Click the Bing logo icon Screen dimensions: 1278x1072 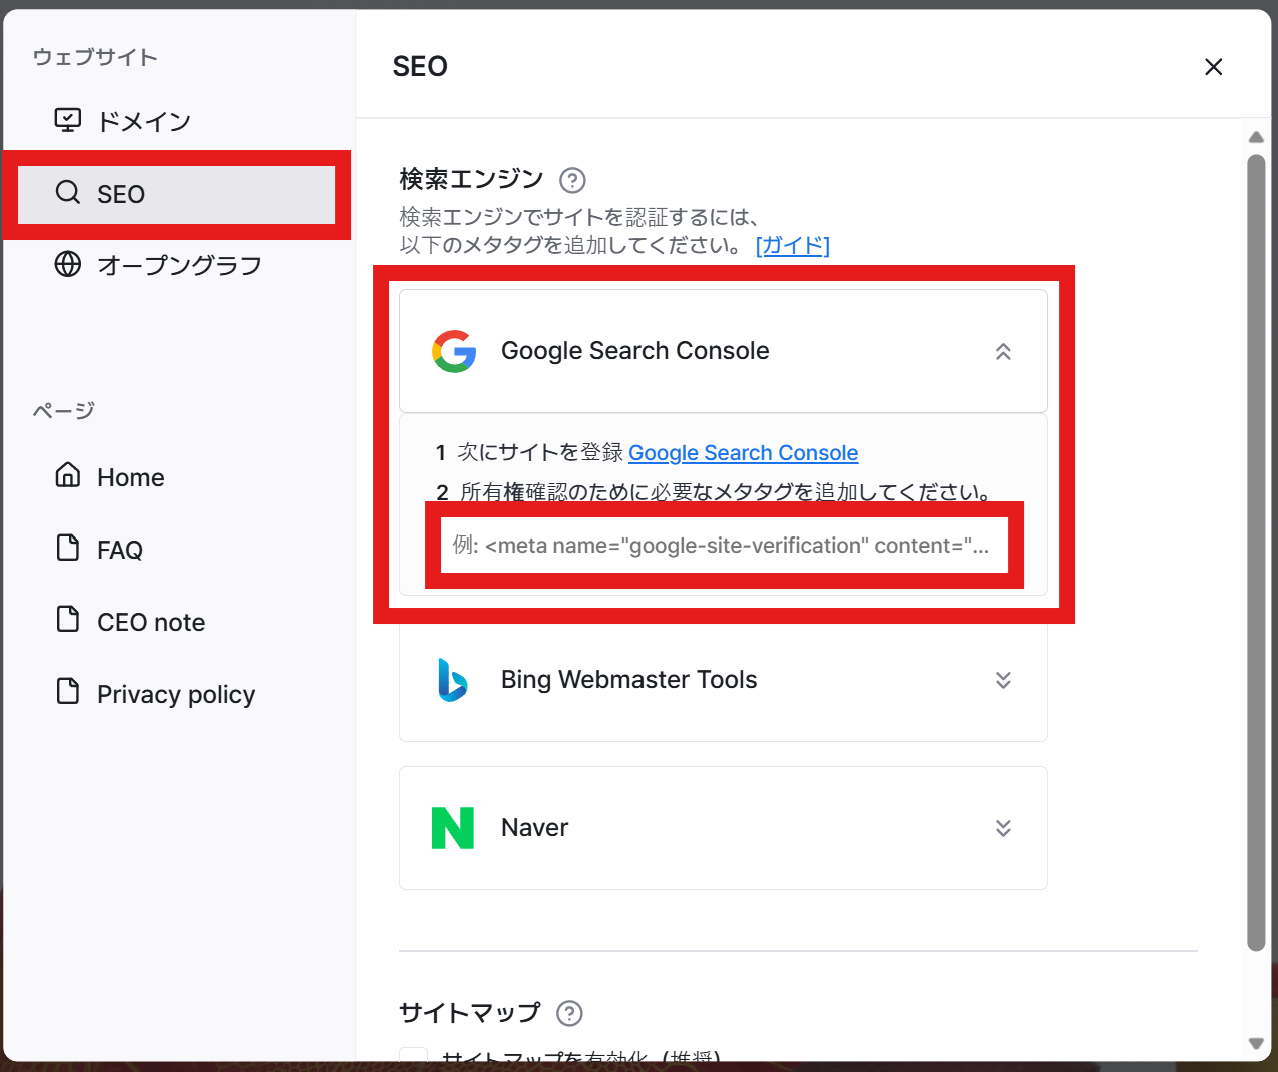point(453,680)
